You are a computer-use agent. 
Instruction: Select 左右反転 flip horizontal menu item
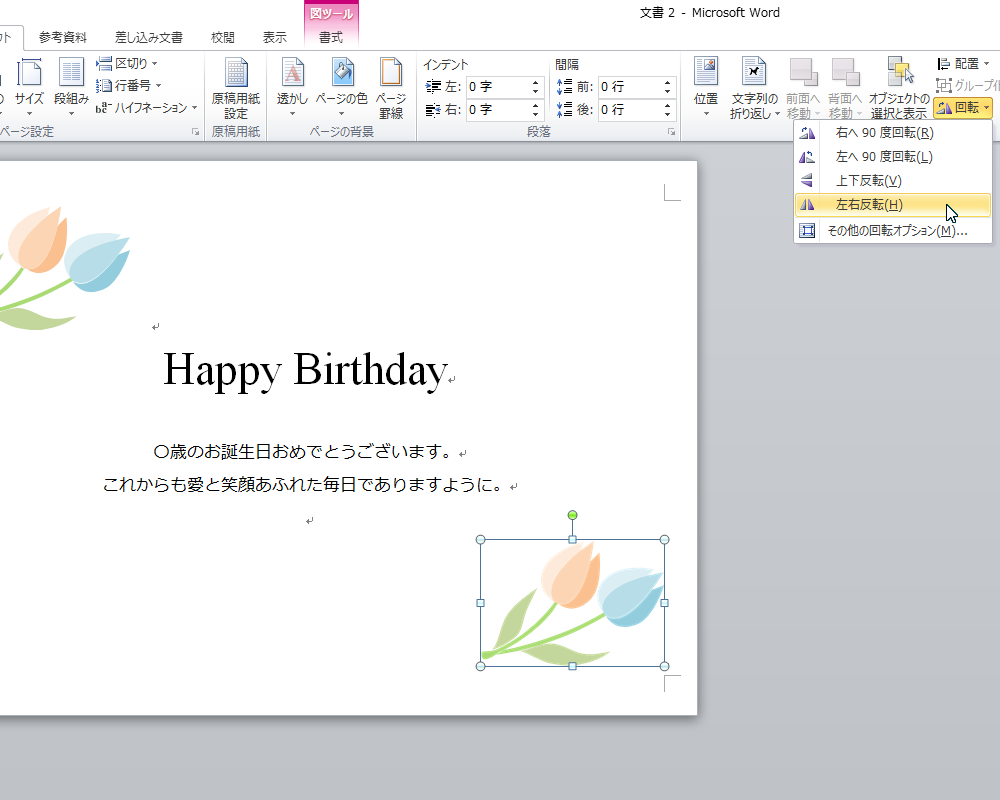click(x=868, y=205)
